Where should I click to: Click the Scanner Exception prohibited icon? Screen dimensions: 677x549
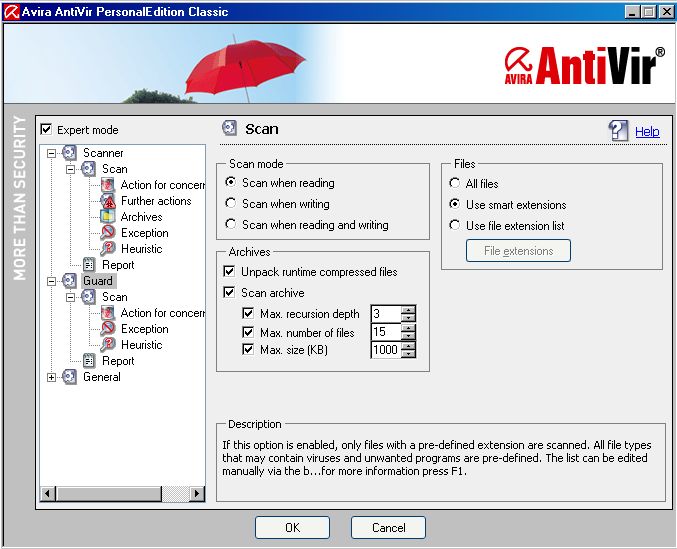coord(108,233)
